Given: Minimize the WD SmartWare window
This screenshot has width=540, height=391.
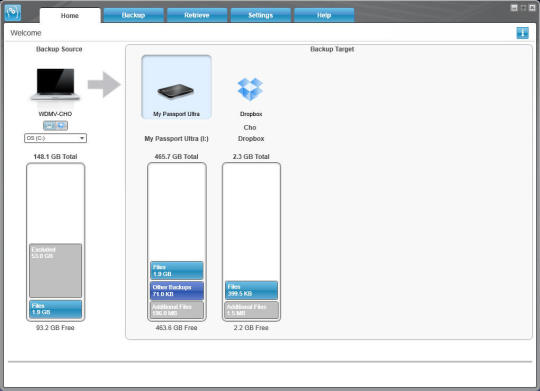Looking at the screenshot, I should point(514,8).
